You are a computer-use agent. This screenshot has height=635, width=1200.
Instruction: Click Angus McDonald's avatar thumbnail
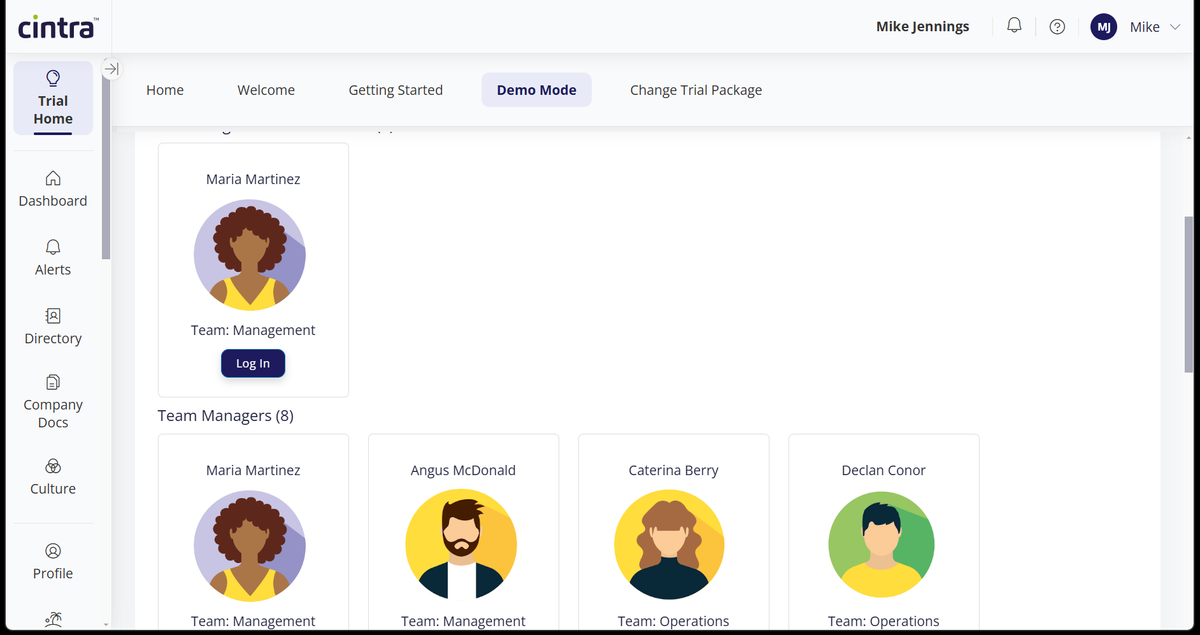[461, 545]
